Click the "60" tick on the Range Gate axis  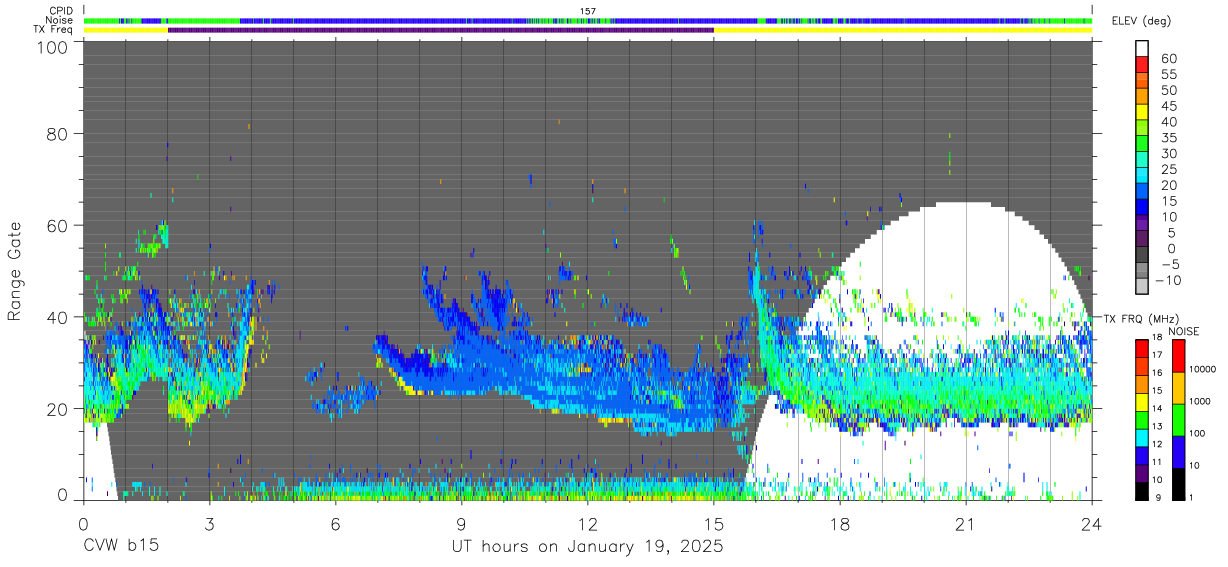tap(56, 226)
